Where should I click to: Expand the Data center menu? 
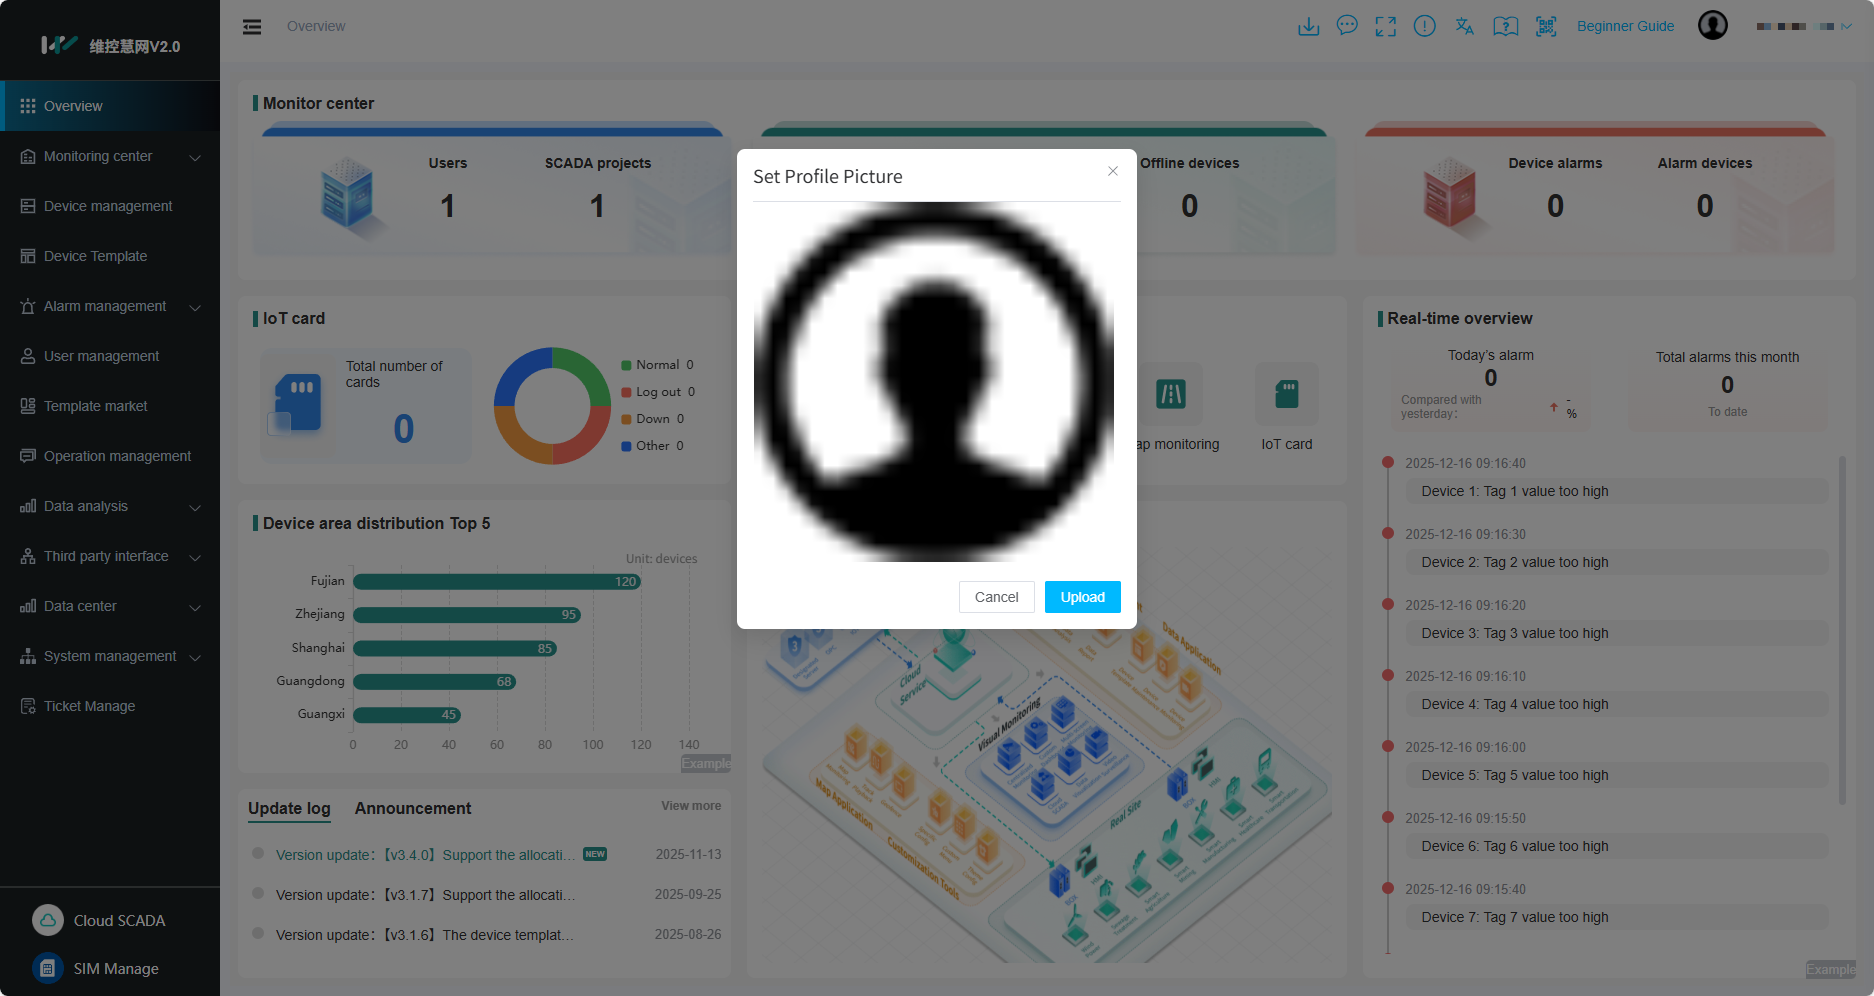point(110,606)
